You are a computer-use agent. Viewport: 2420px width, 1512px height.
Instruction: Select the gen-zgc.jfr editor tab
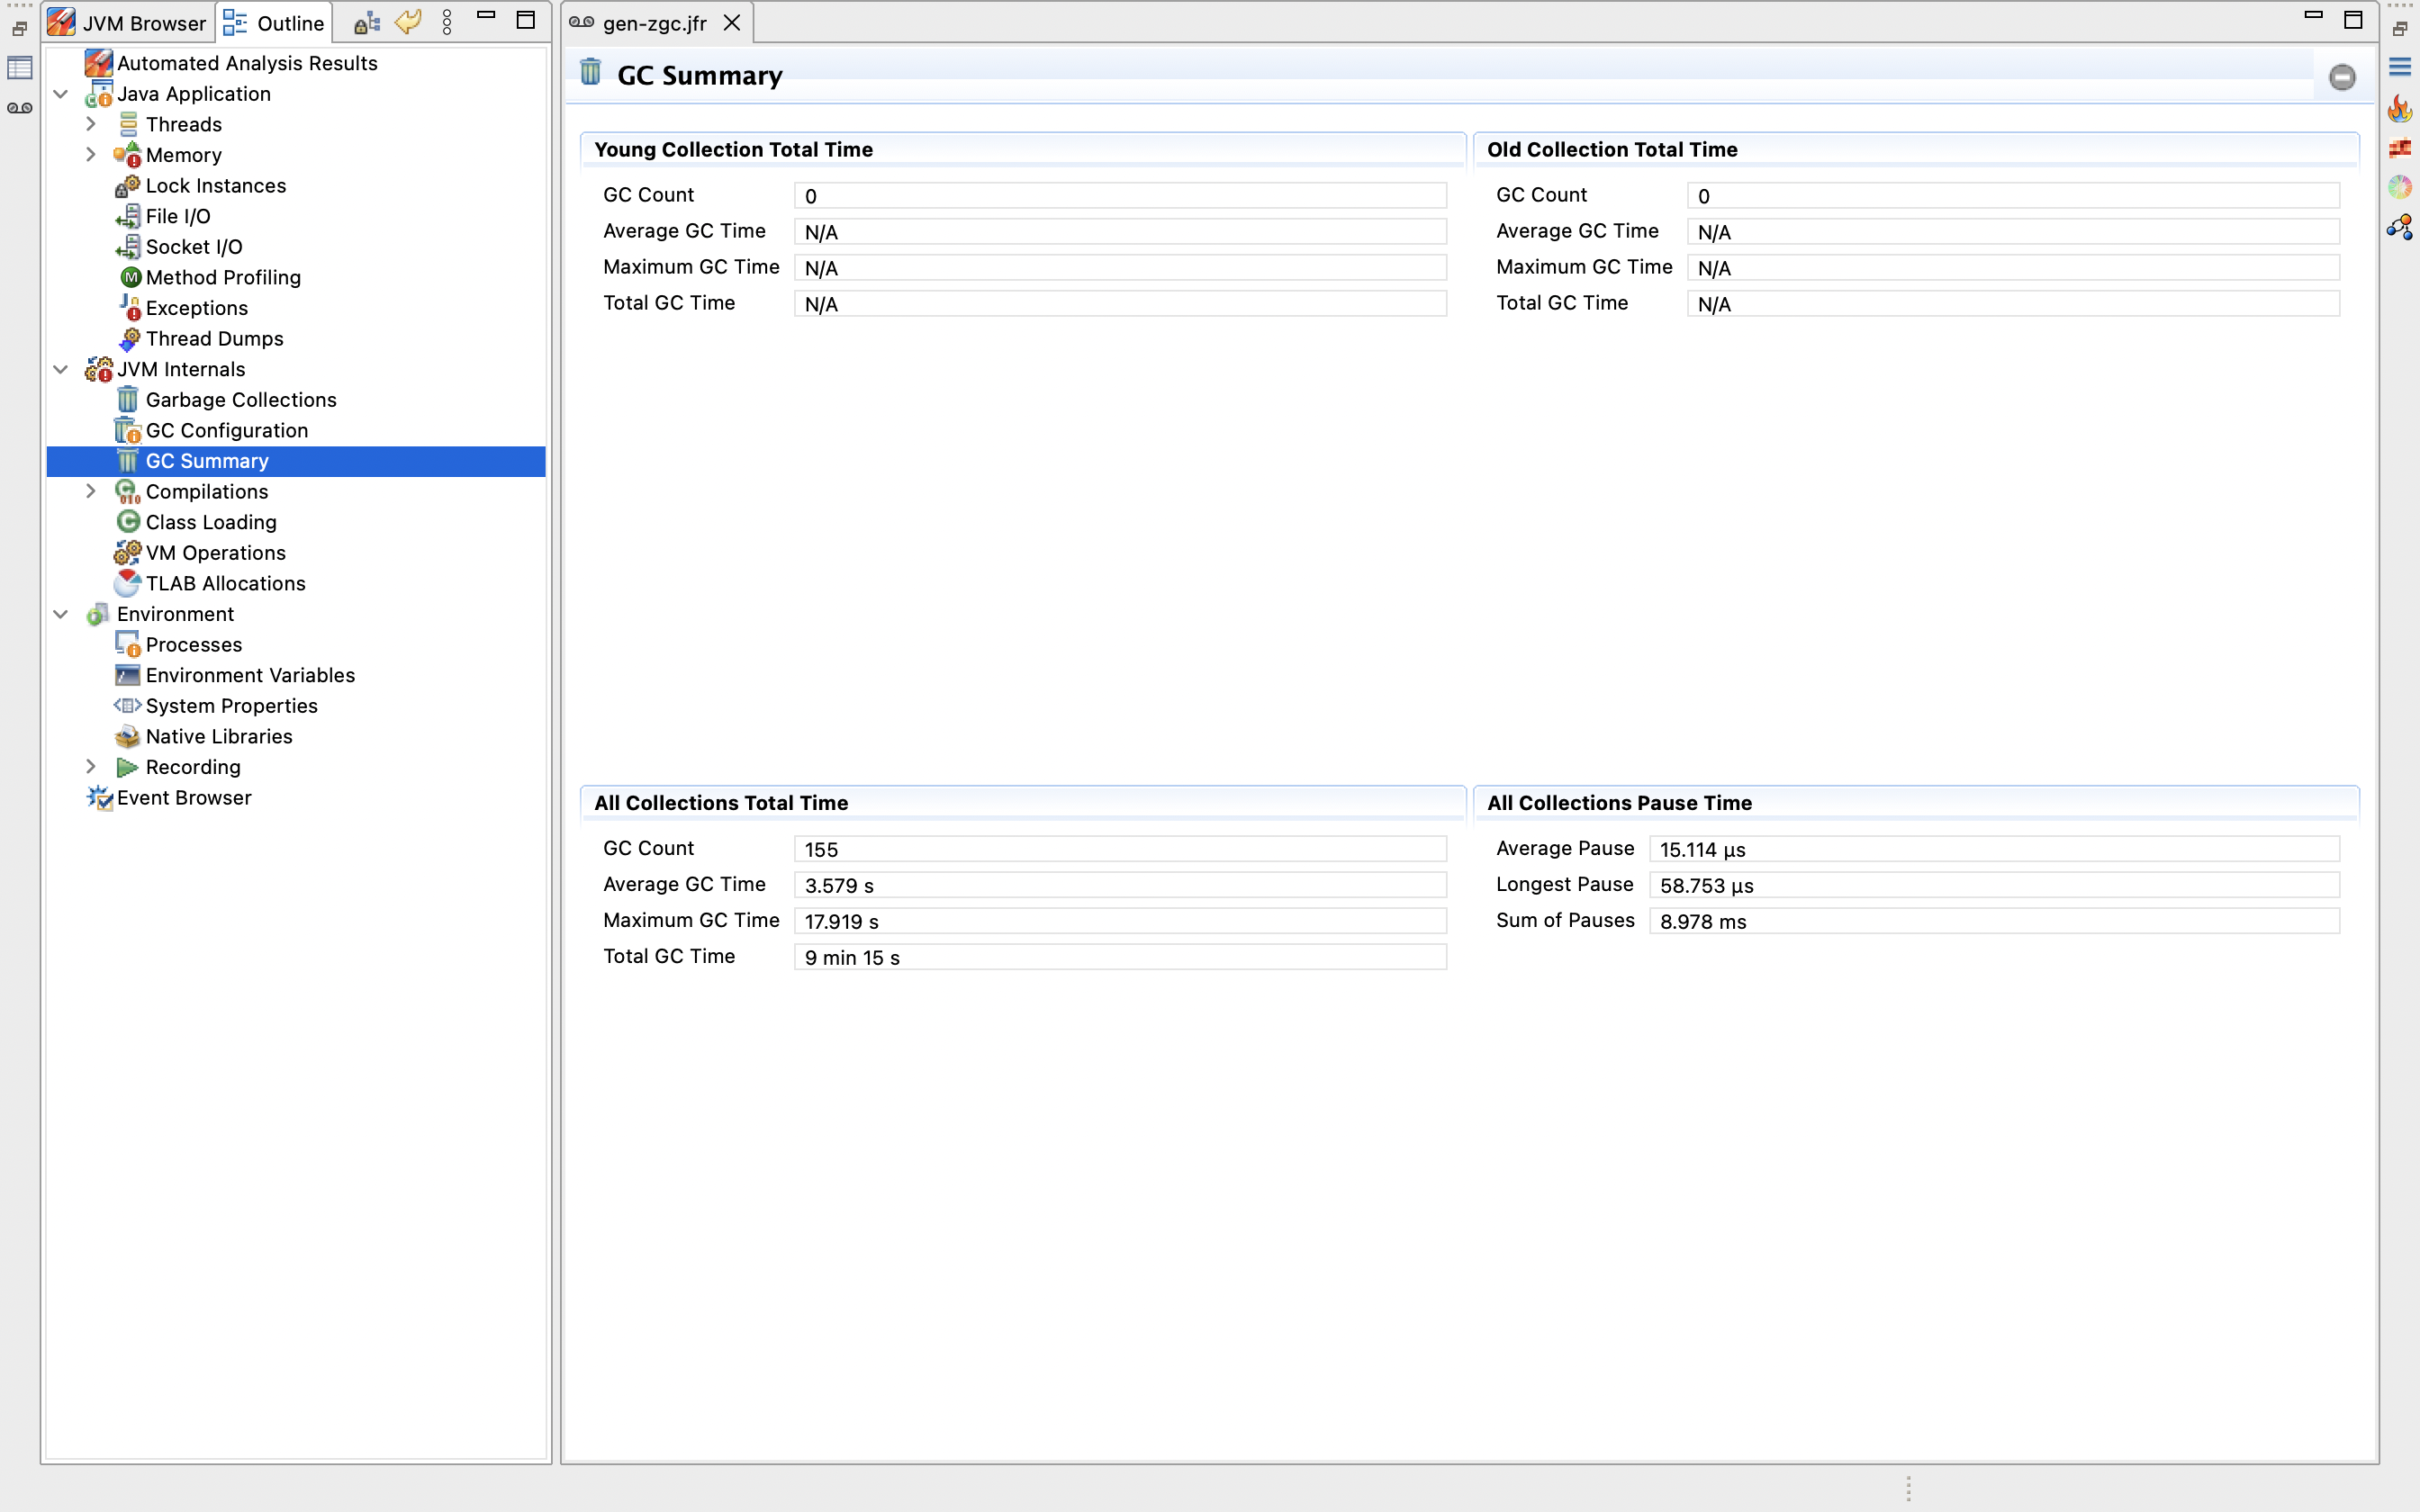click(653, 23)
